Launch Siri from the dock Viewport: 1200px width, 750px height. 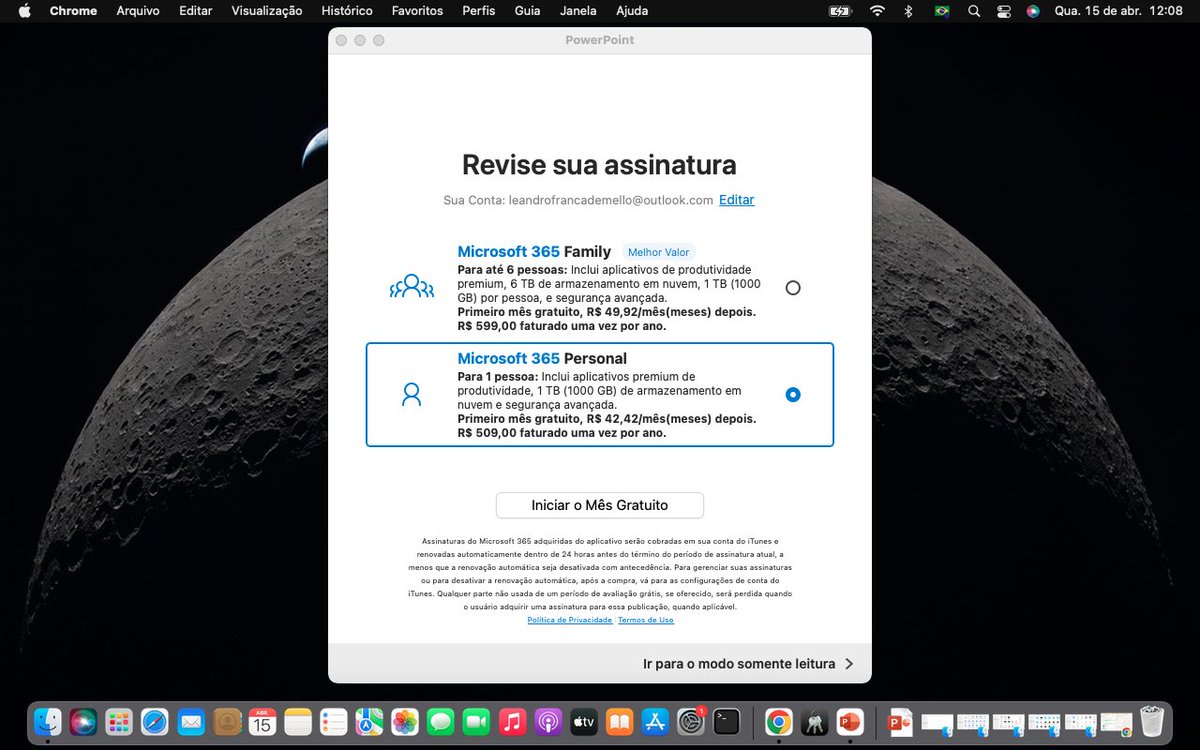[x=84, y=721]
